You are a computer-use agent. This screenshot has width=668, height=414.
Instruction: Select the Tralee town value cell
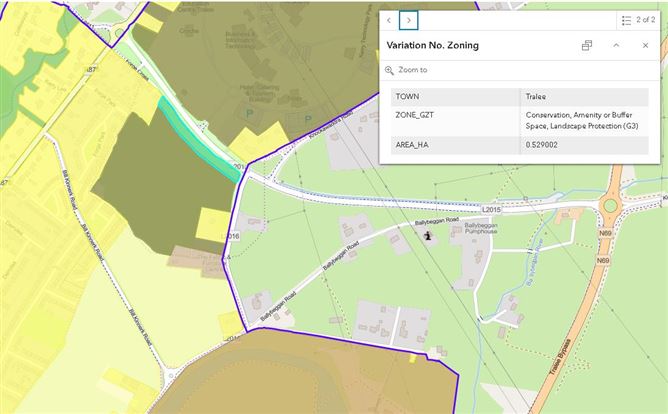pos(584,97)
